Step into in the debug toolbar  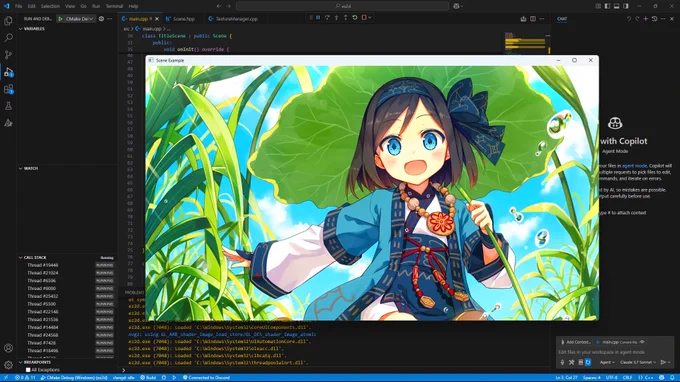click(x=336, y=17)
